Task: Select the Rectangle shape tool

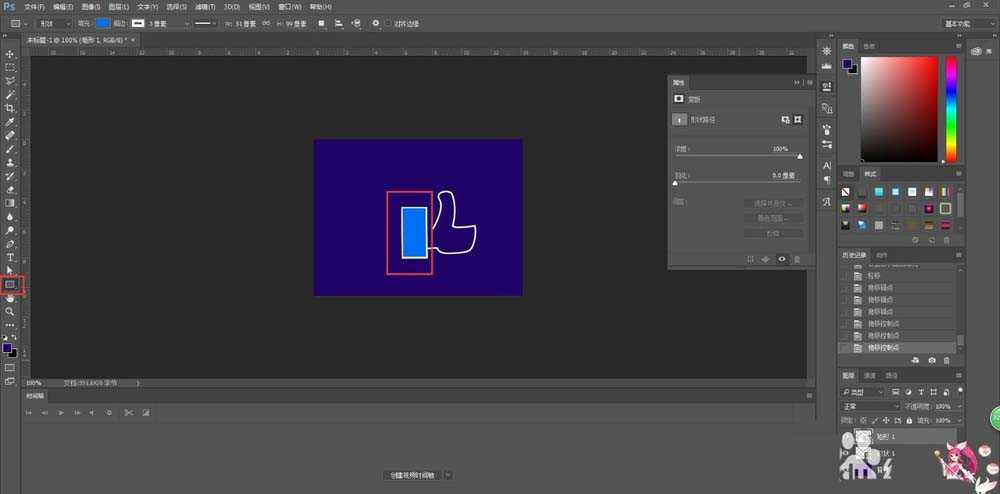Action: click(11, 284)
